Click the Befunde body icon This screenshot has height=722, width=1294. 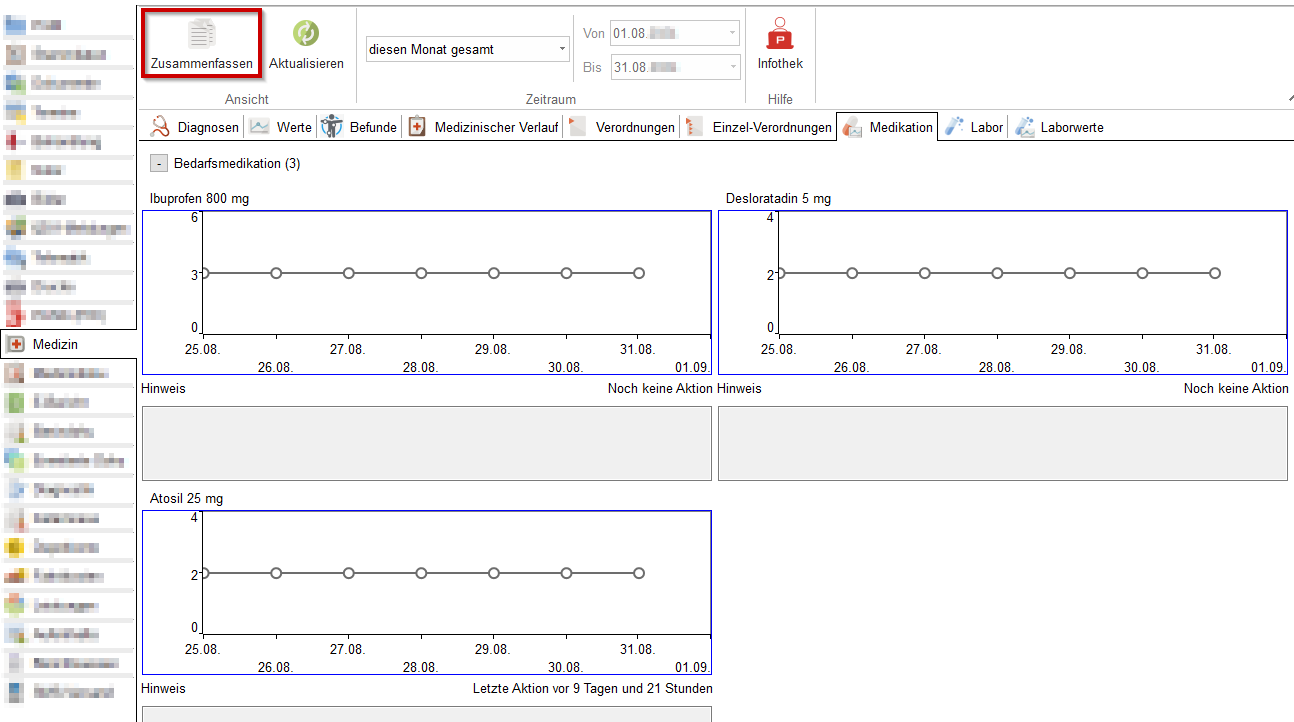coord(332,127)
